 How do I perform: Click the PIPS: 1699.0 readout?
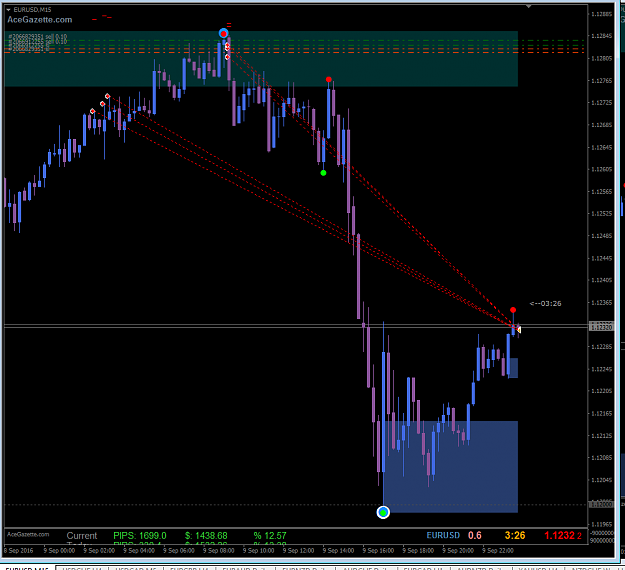(140, 536)
